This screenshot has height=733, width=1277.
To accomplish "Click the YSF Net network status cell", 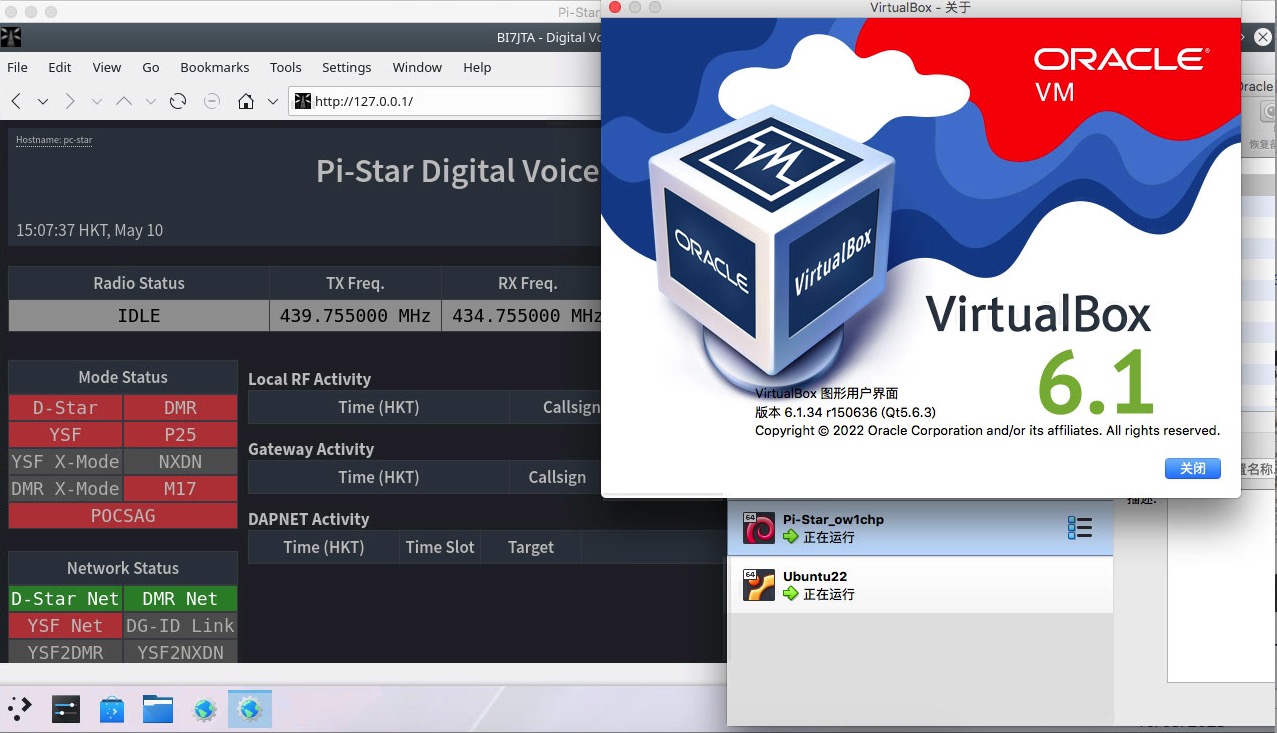I will tap(66, 626).
